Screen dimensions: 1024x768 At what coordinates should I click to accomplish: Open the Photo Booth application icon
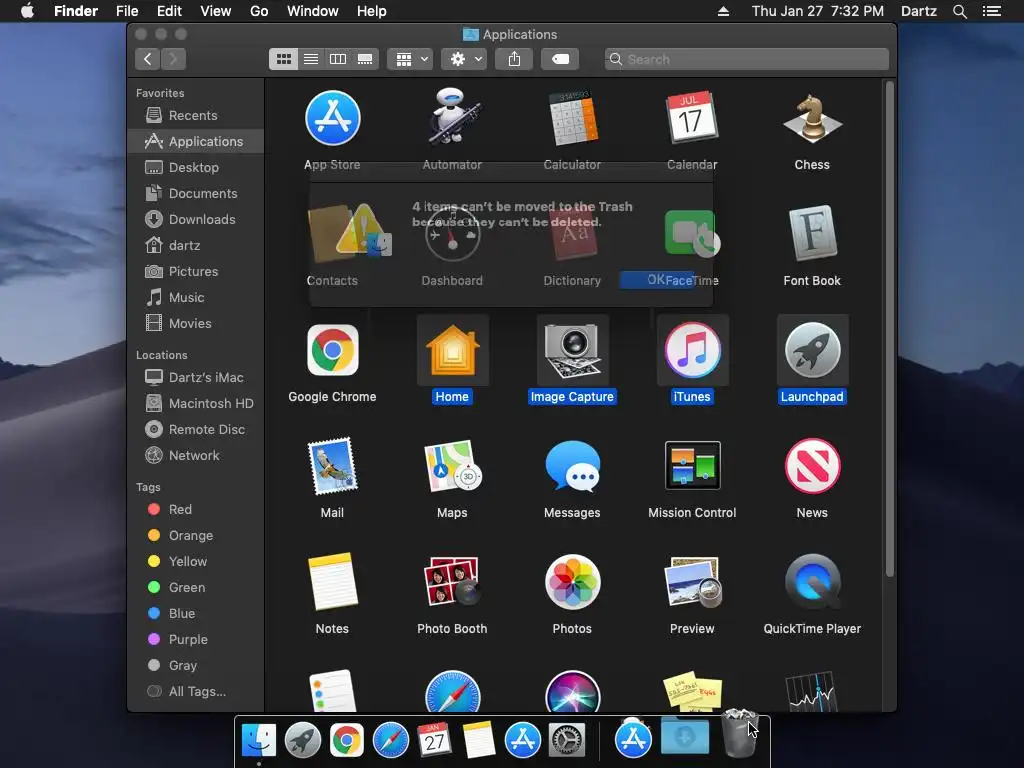452,582
